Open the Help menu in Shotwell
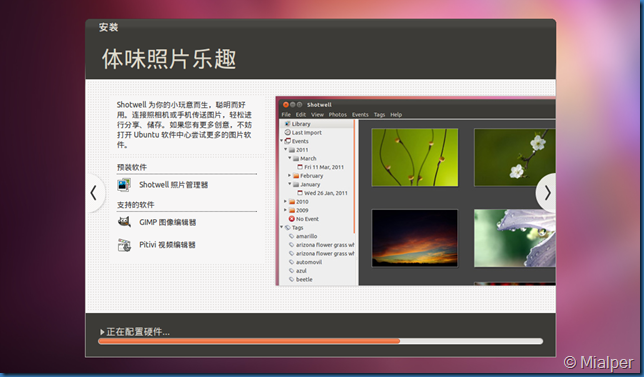This screenshot has width=644, height=377. [396, 115]
